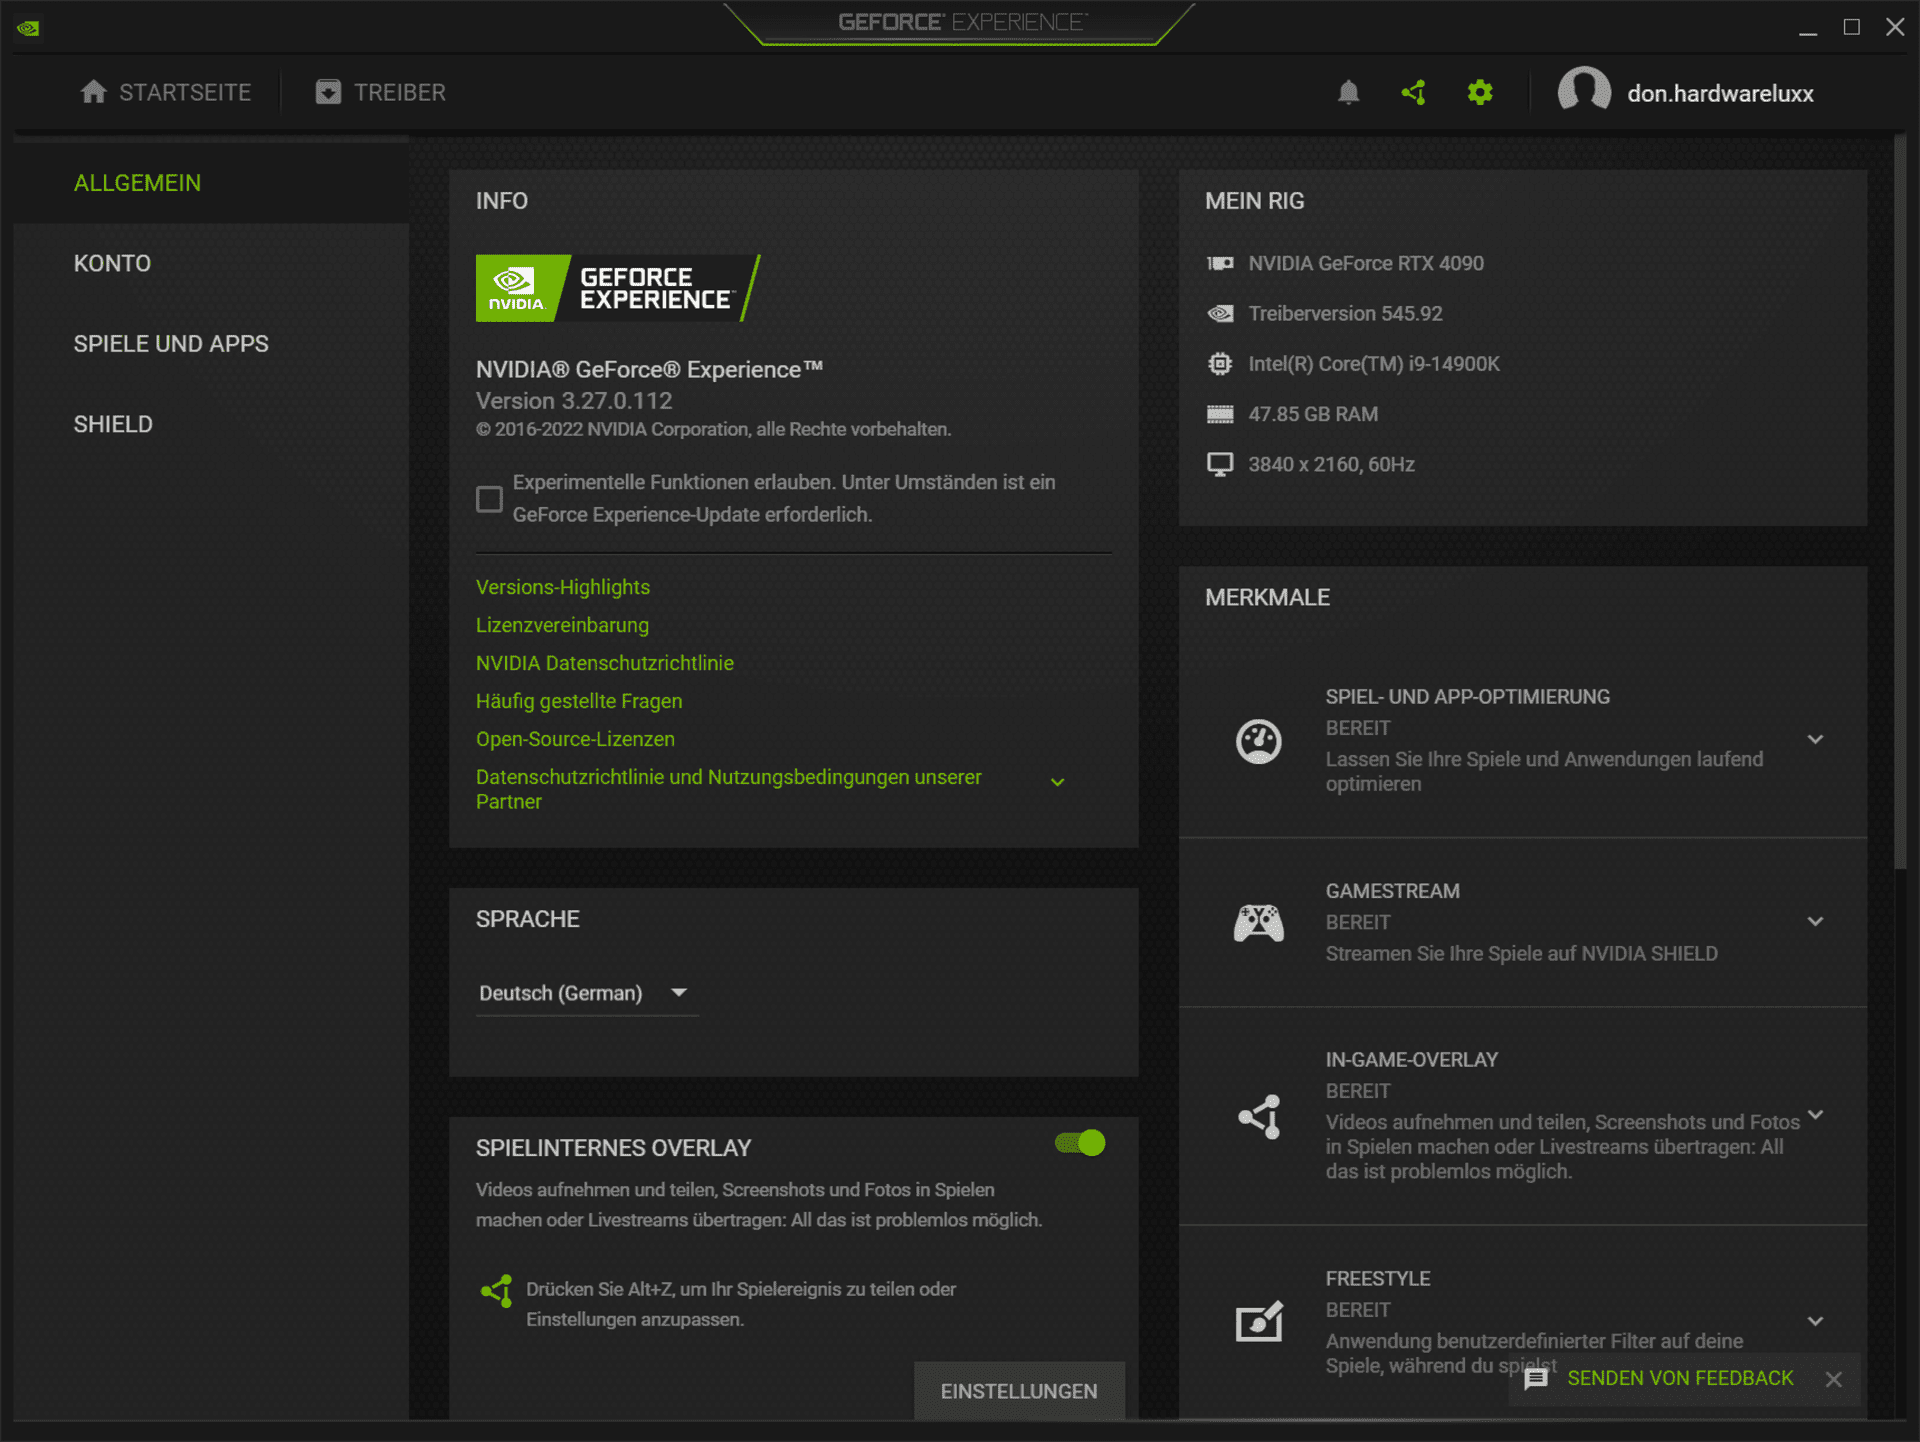Click the user avatar icon

pyautogui.click(x=1584, y=91)
